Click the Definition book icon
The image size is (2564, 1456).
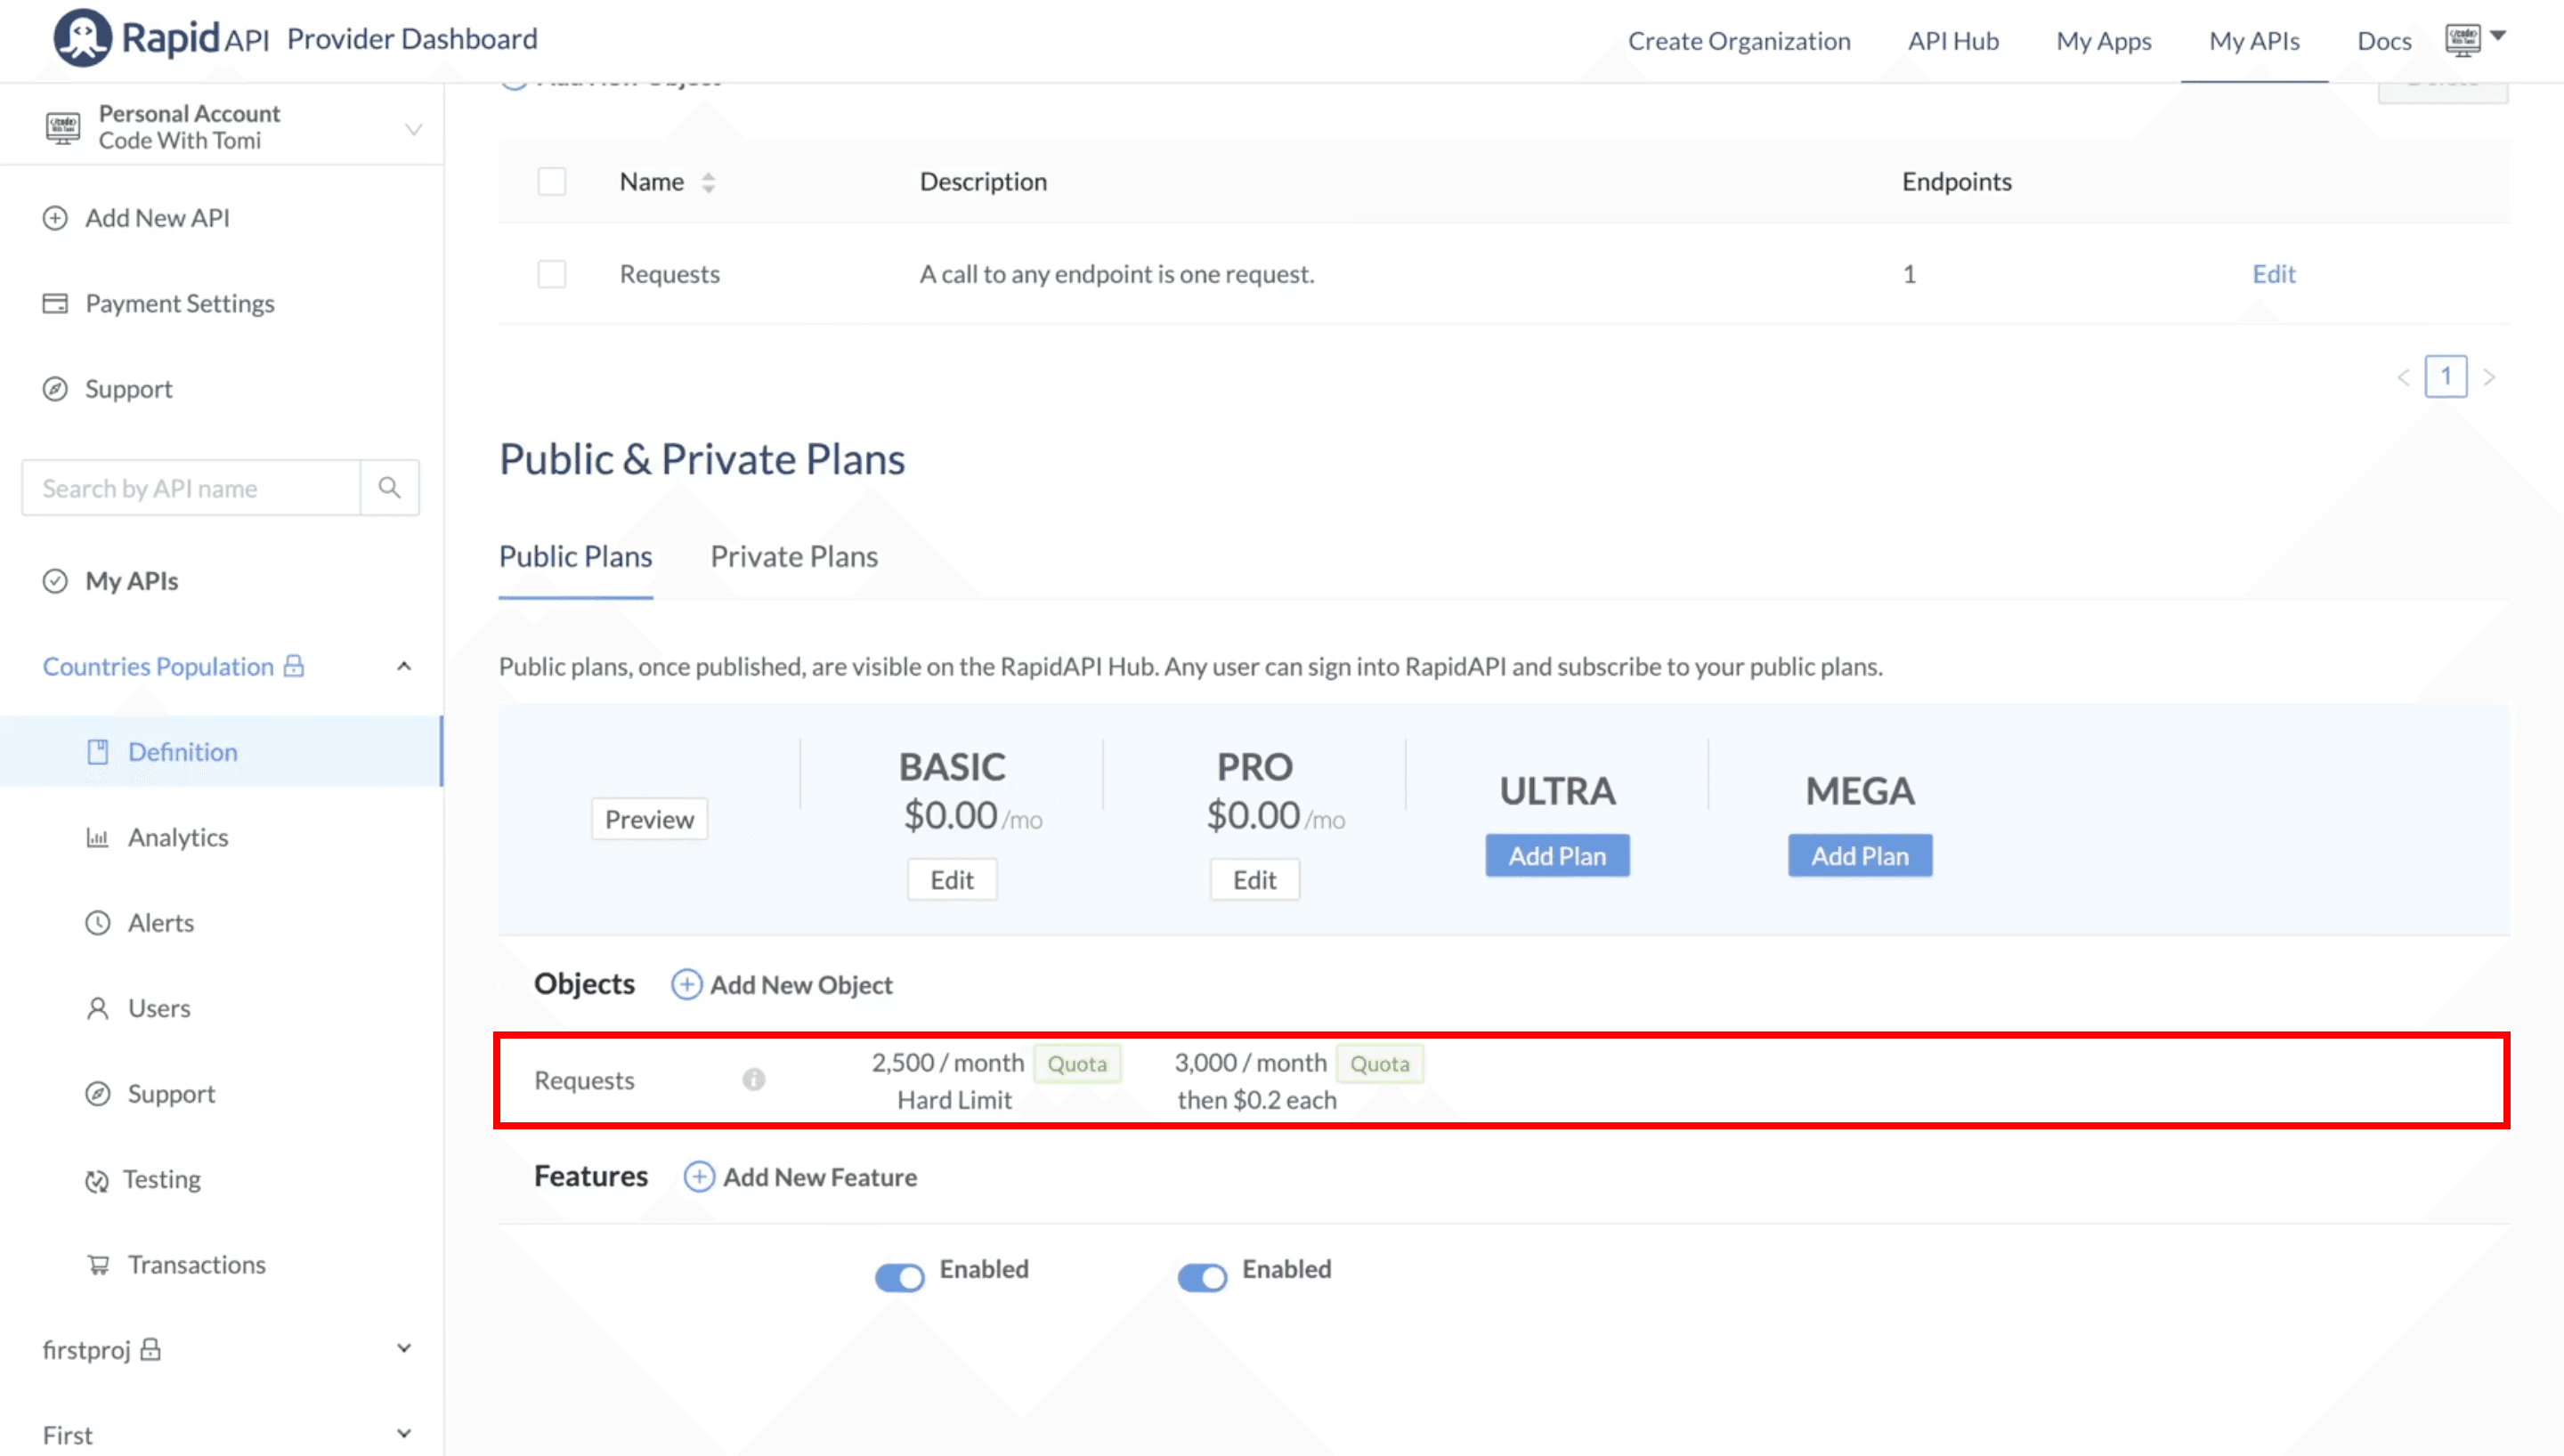[x=97, y=752]
